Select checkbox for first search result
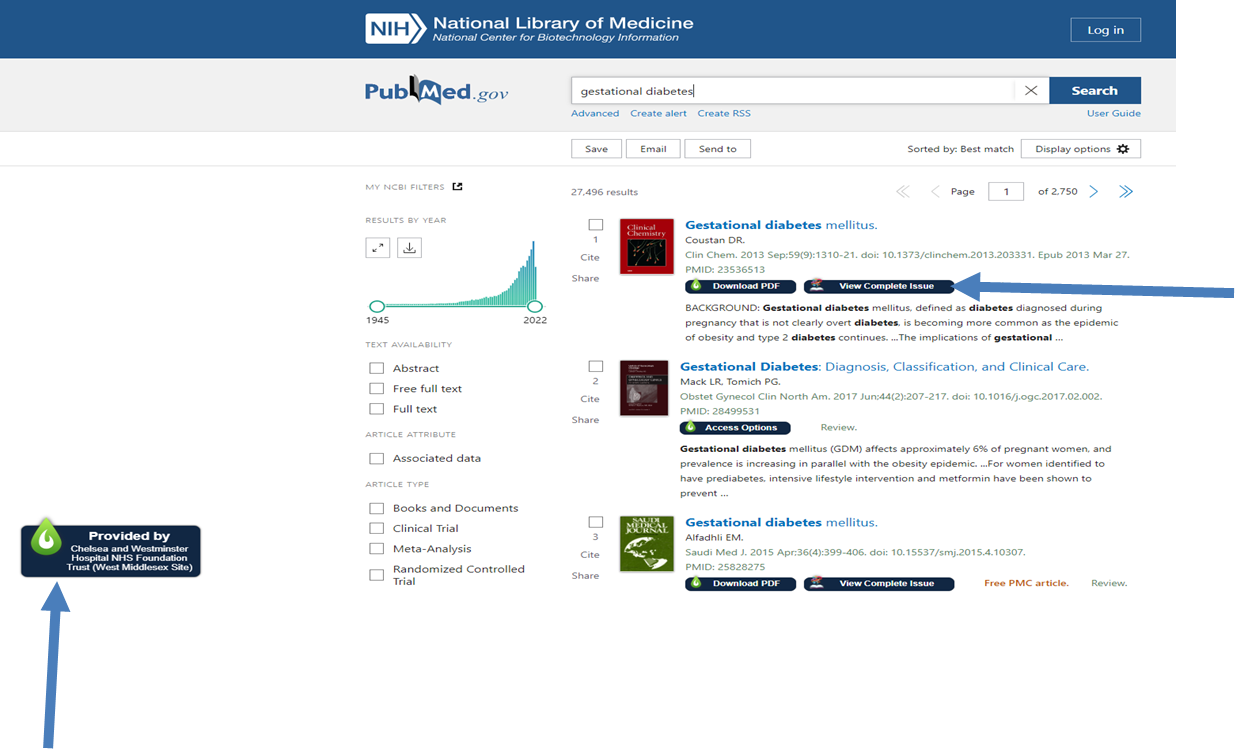The height and width of the screenshot is (749, 1235). click(x=596, y=225)
